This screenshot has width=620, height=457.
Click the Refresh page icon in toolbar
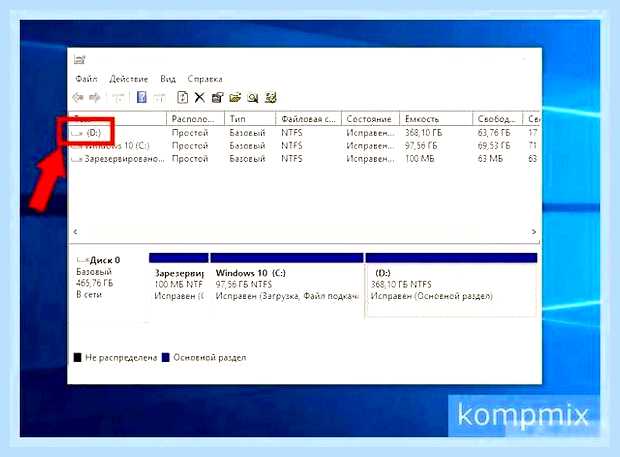pos(182,97)
